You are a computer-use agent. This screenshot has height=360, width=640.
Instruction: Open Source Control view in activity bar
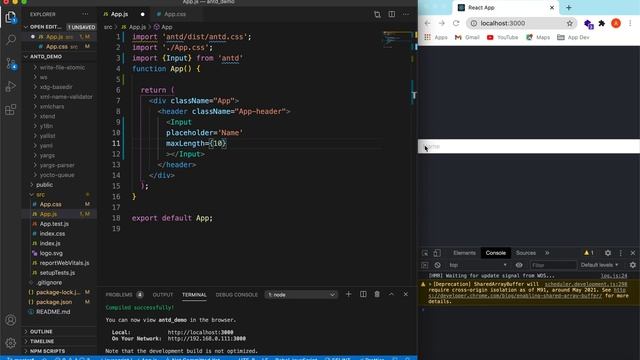point(11,63)
